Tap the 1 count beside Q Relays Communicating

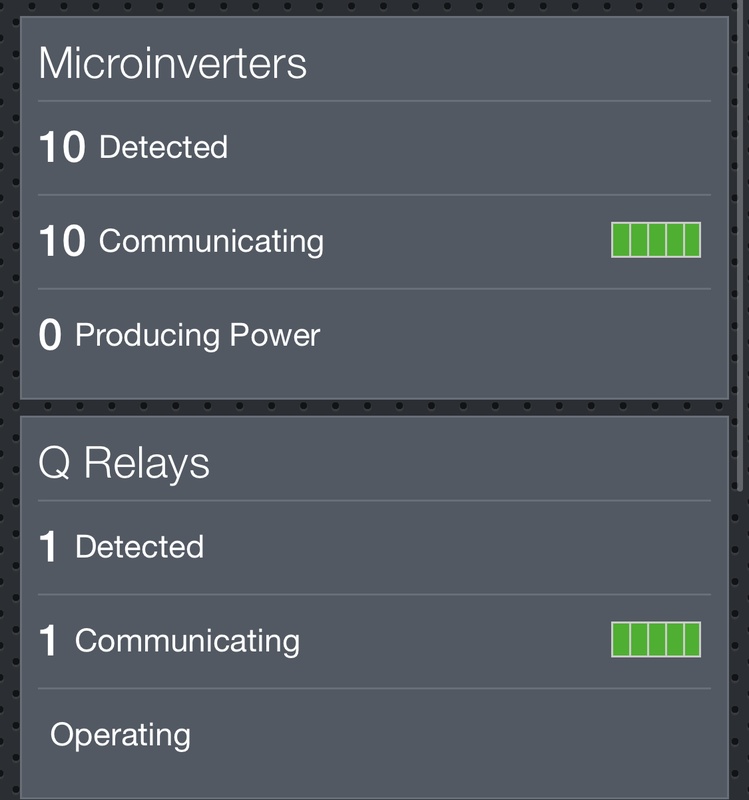[x=49, y=642]
